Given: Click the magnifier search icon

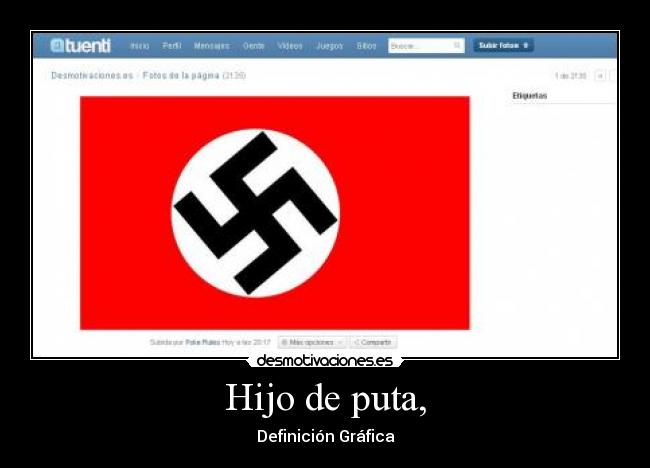Looking at the screenshot, I should (457, 45).
